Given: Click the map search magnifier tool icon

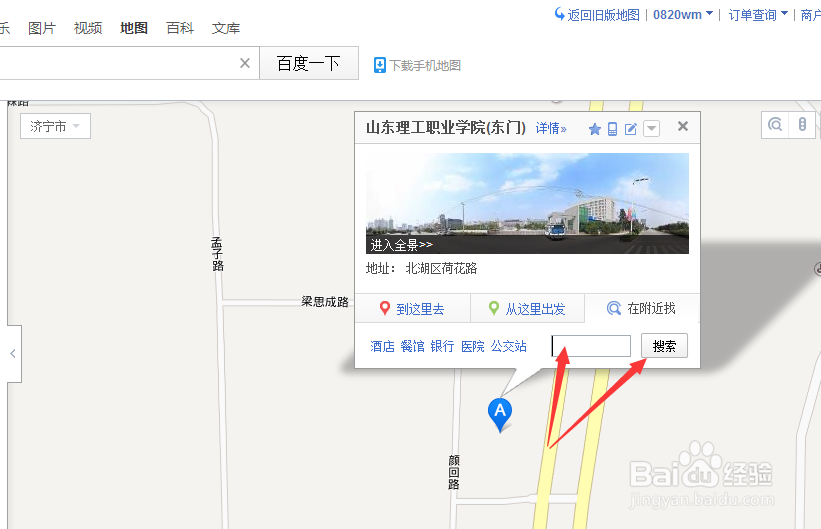Looking at the screenshot, I should coord(775,125).
